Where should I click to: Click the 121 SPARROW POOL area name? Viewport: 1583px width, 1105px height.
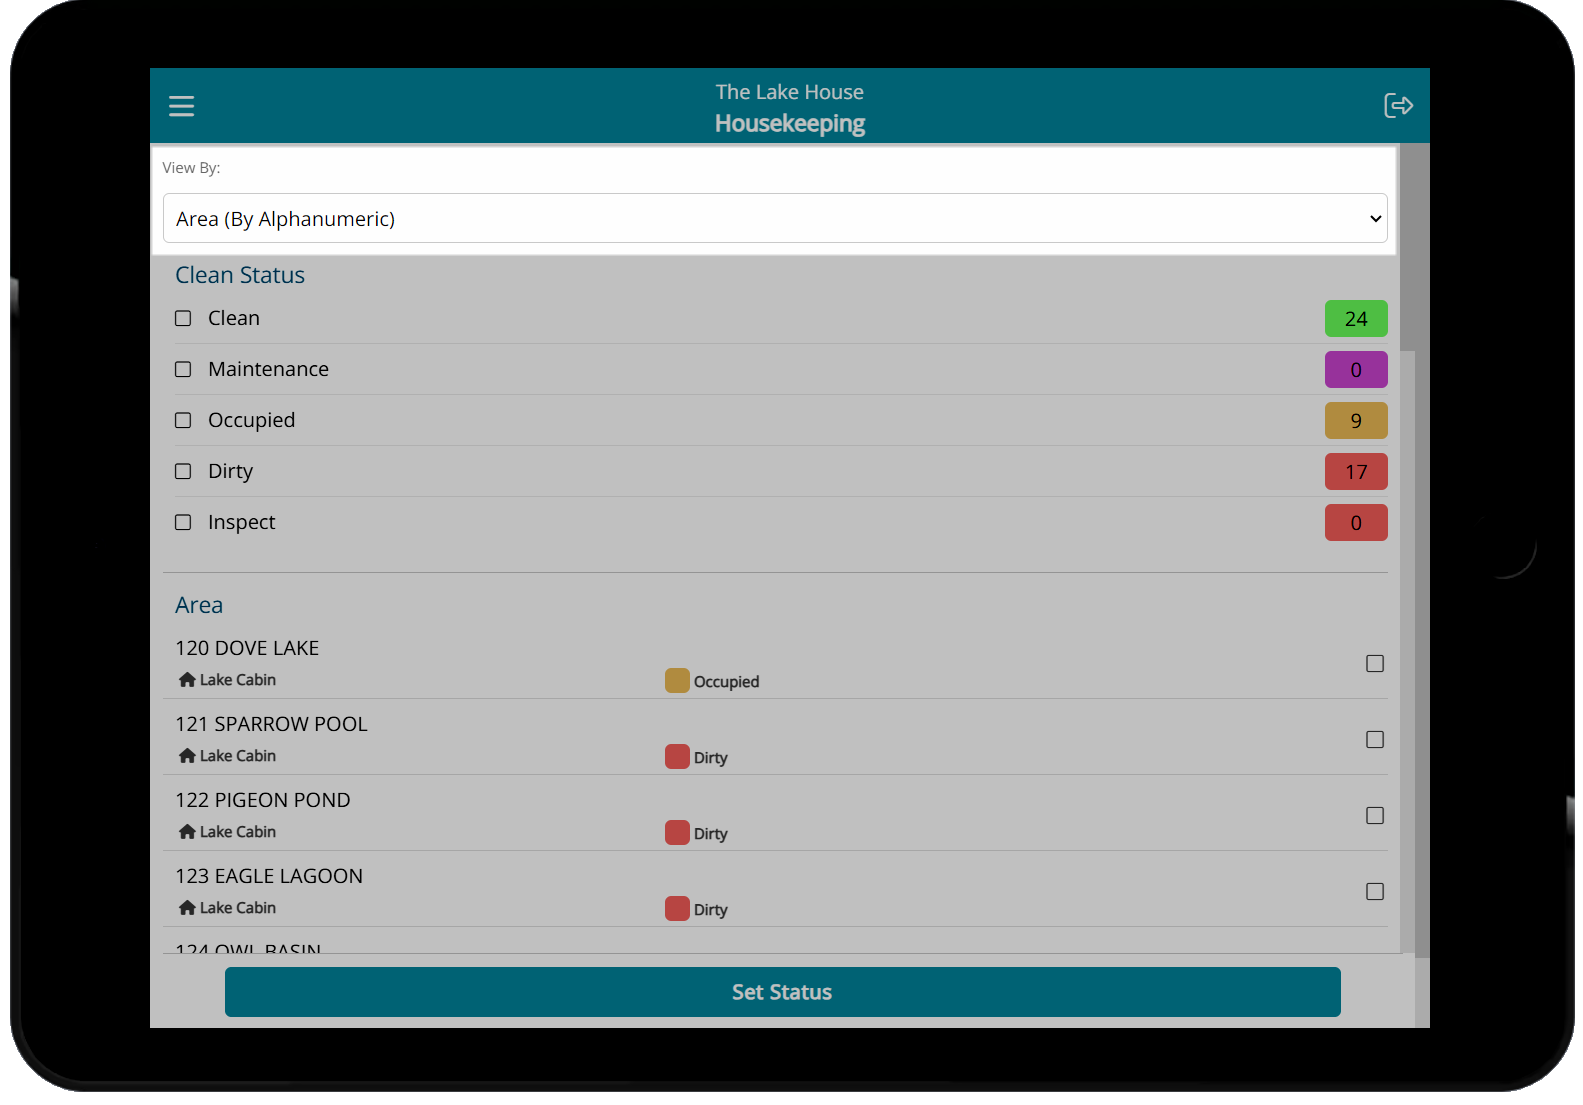click(271, 724)
